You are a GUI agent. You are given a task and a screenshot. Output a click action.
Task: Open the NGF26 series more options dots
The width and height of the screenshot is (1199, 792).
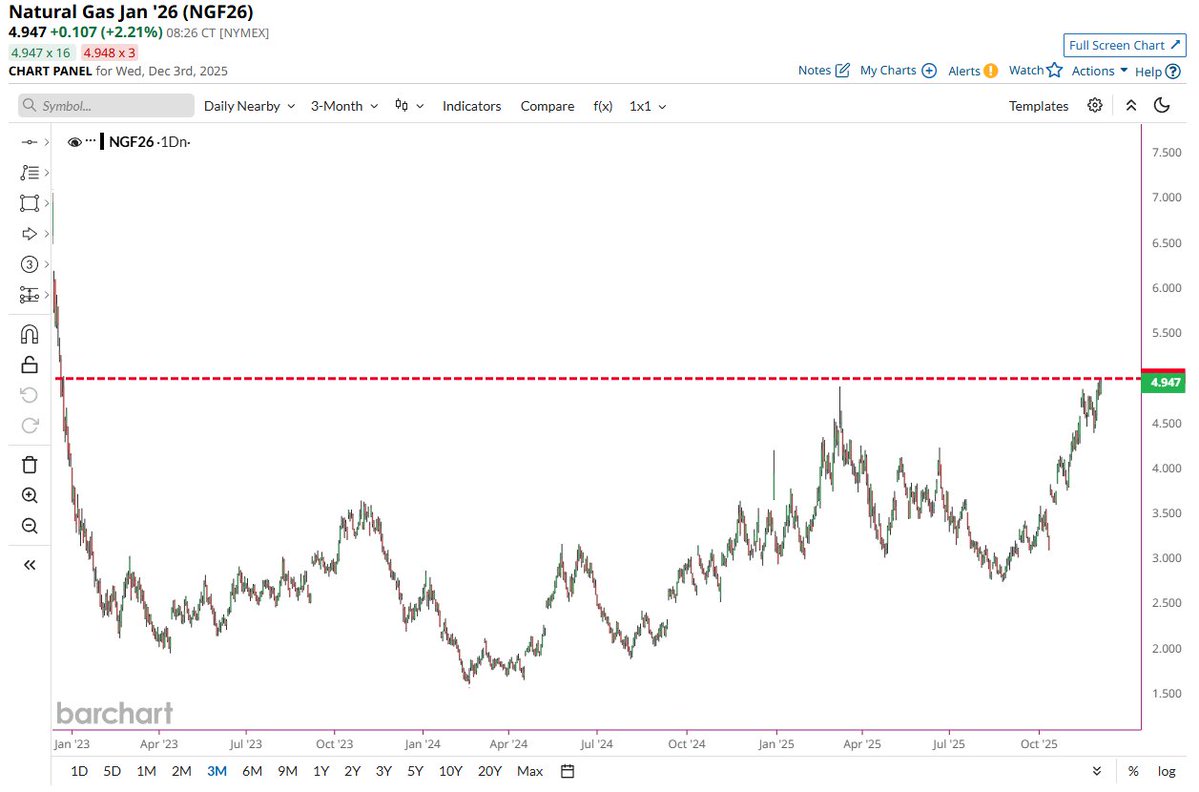(91, 141)
